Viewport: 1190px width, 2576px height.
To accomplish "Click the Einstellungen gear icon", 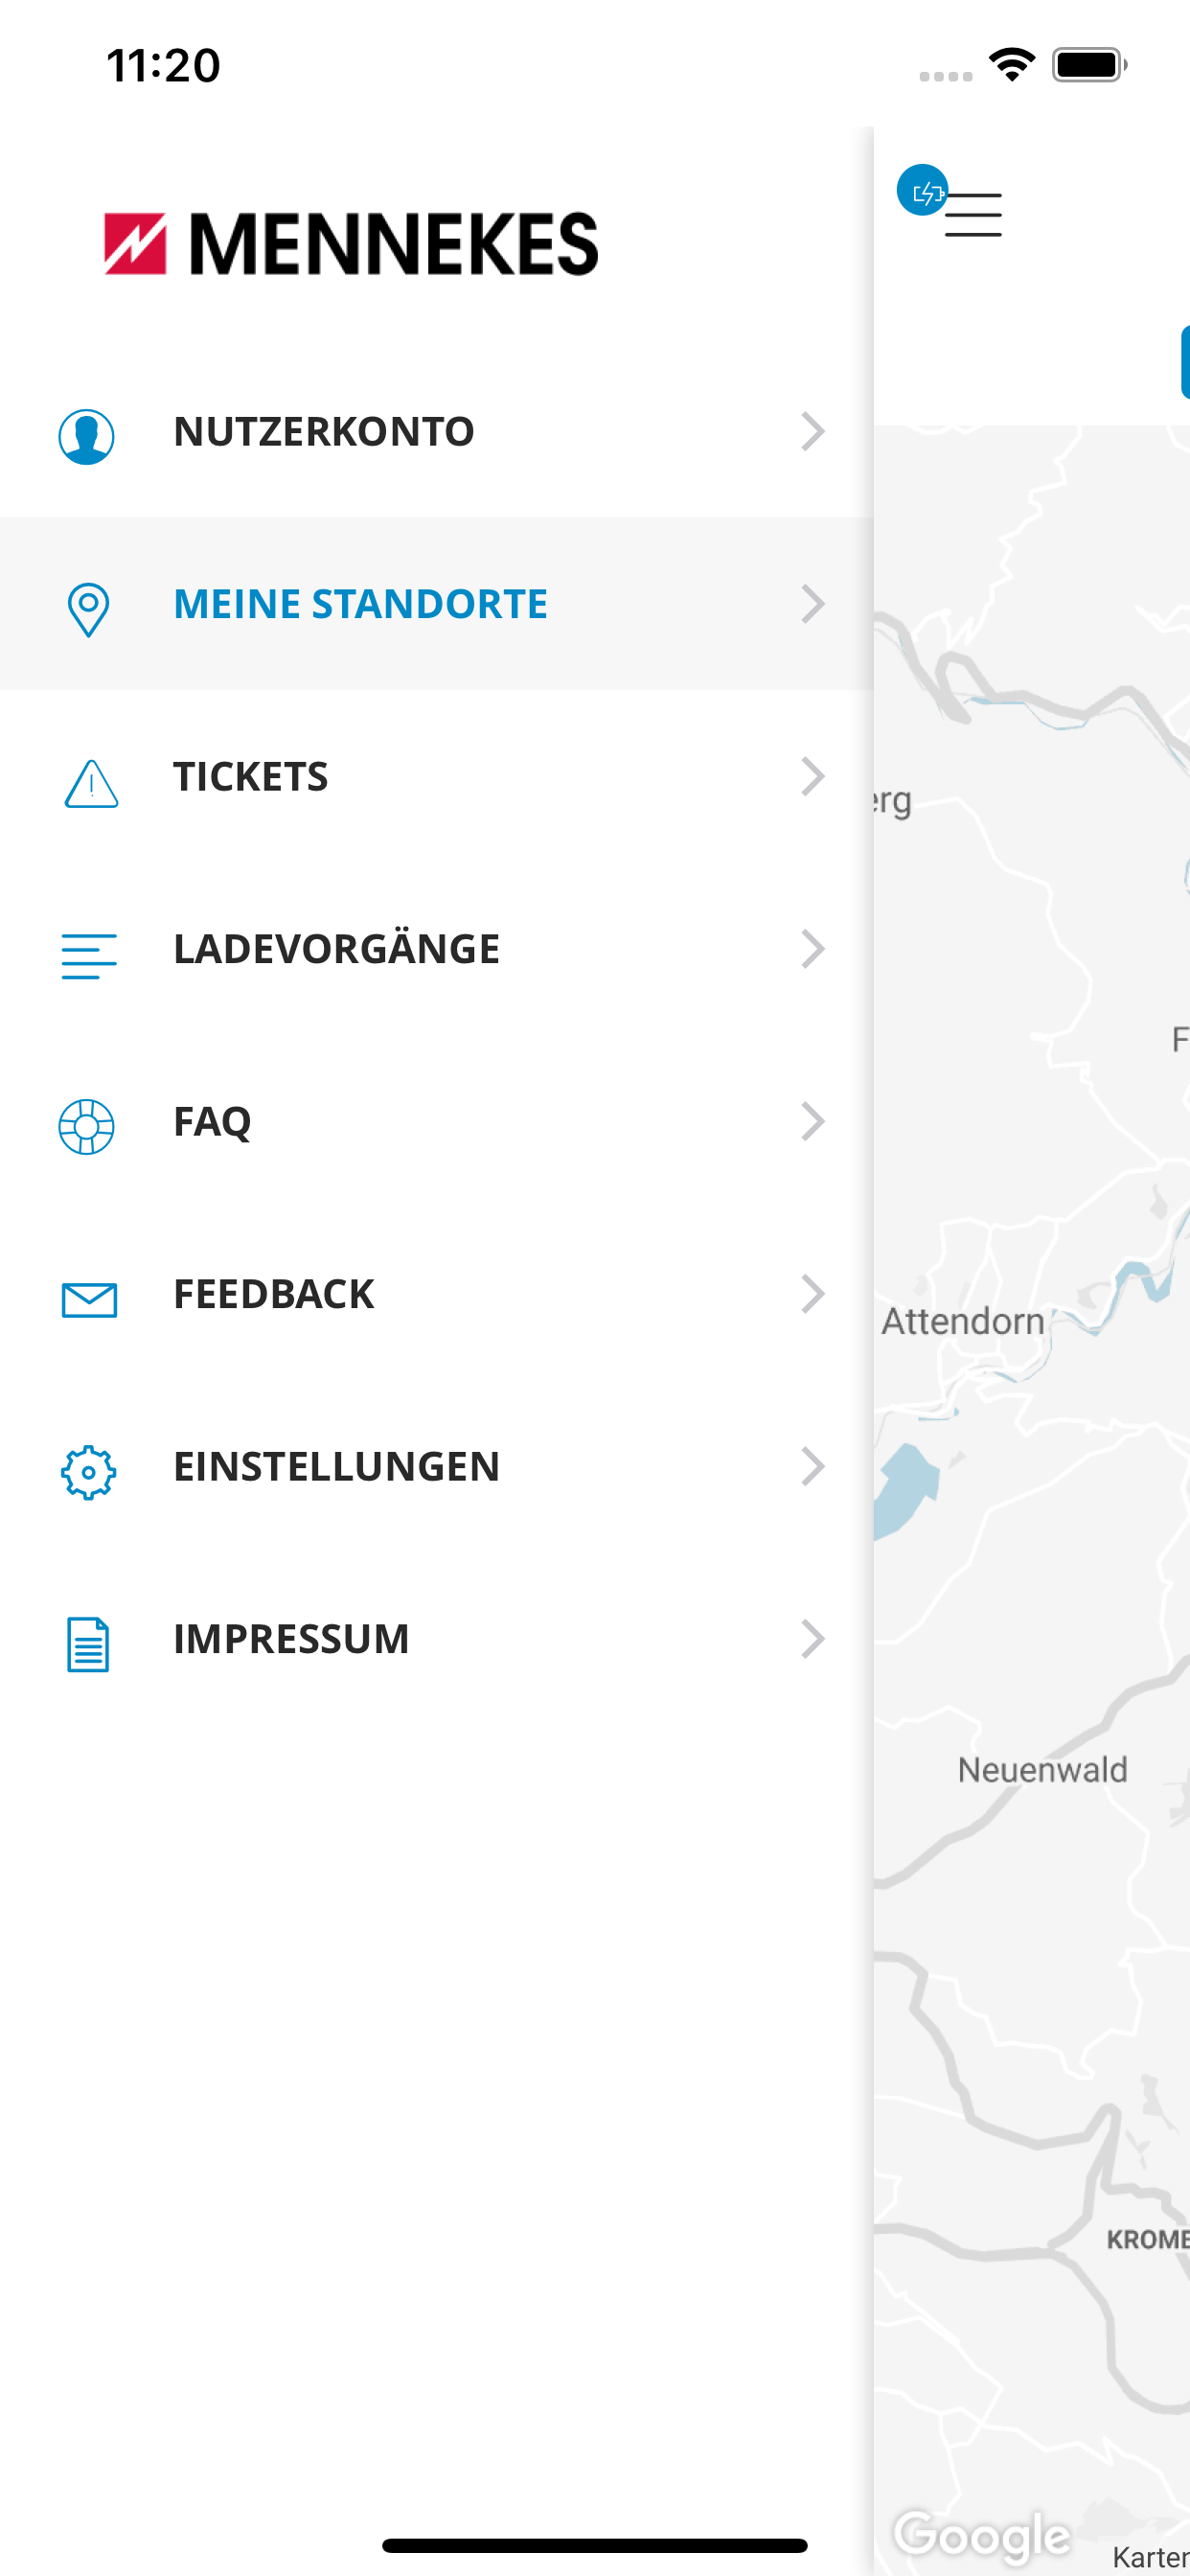I will click(88, 1471).
